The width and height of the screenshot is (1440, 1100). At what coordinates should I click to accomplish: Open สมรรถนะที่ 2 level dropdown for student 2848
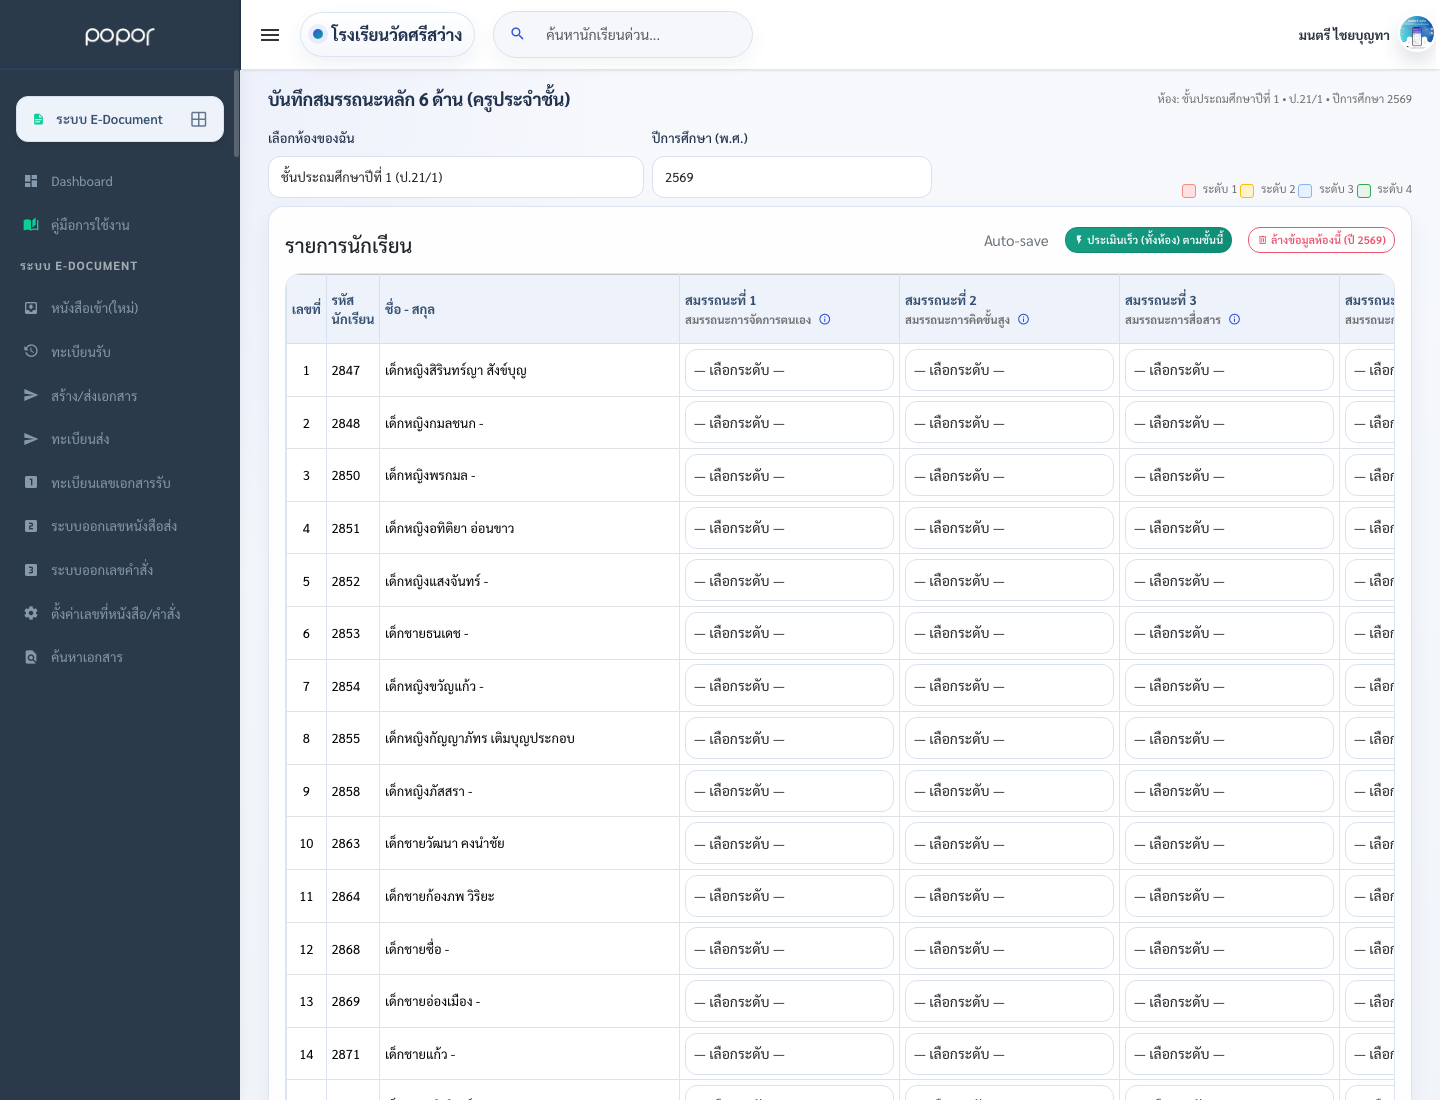[1009, 423]
